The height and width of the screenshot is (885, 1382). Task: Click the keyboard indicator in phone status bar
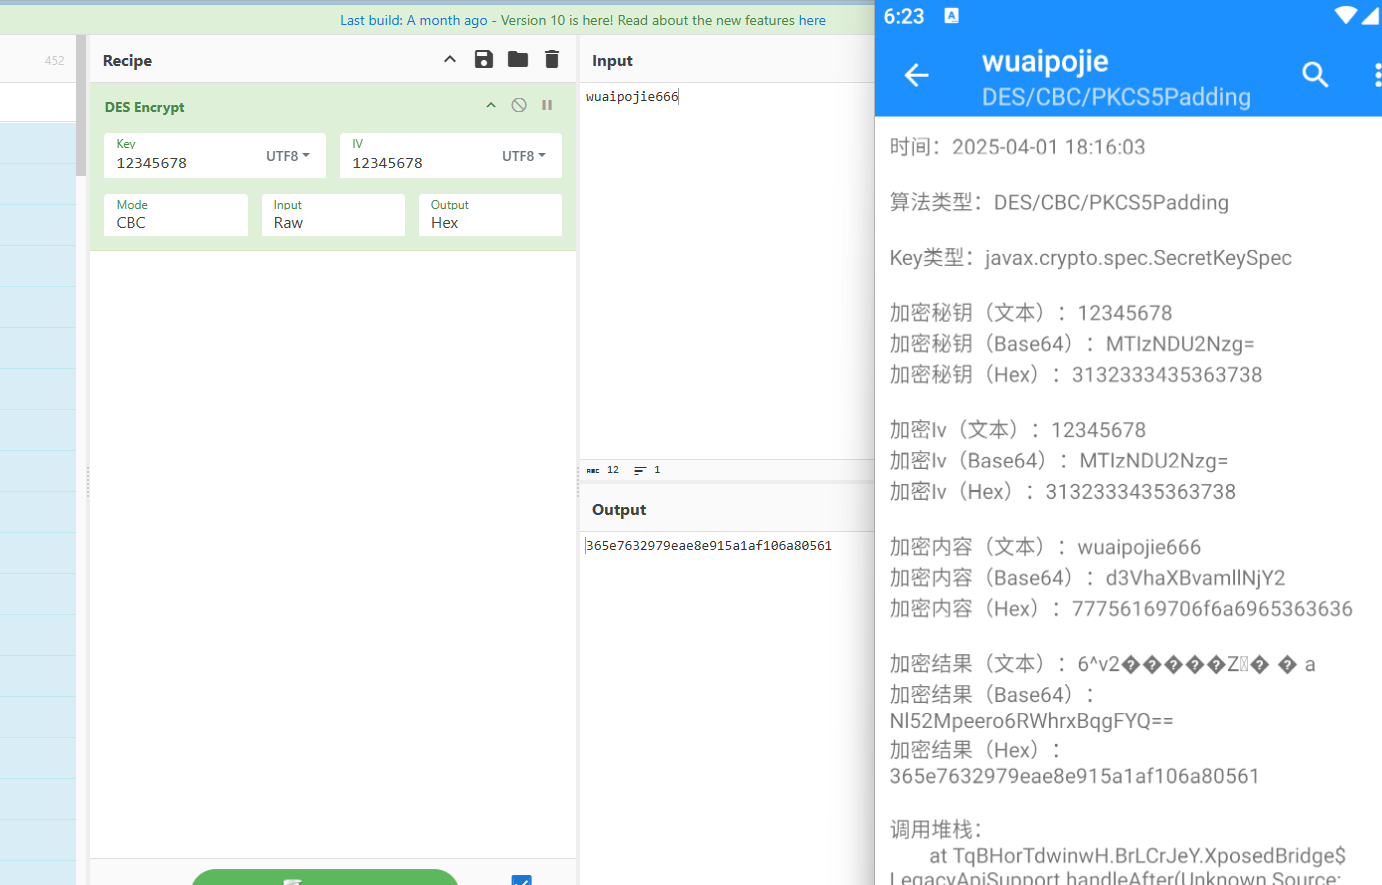[x=952, y=16]
